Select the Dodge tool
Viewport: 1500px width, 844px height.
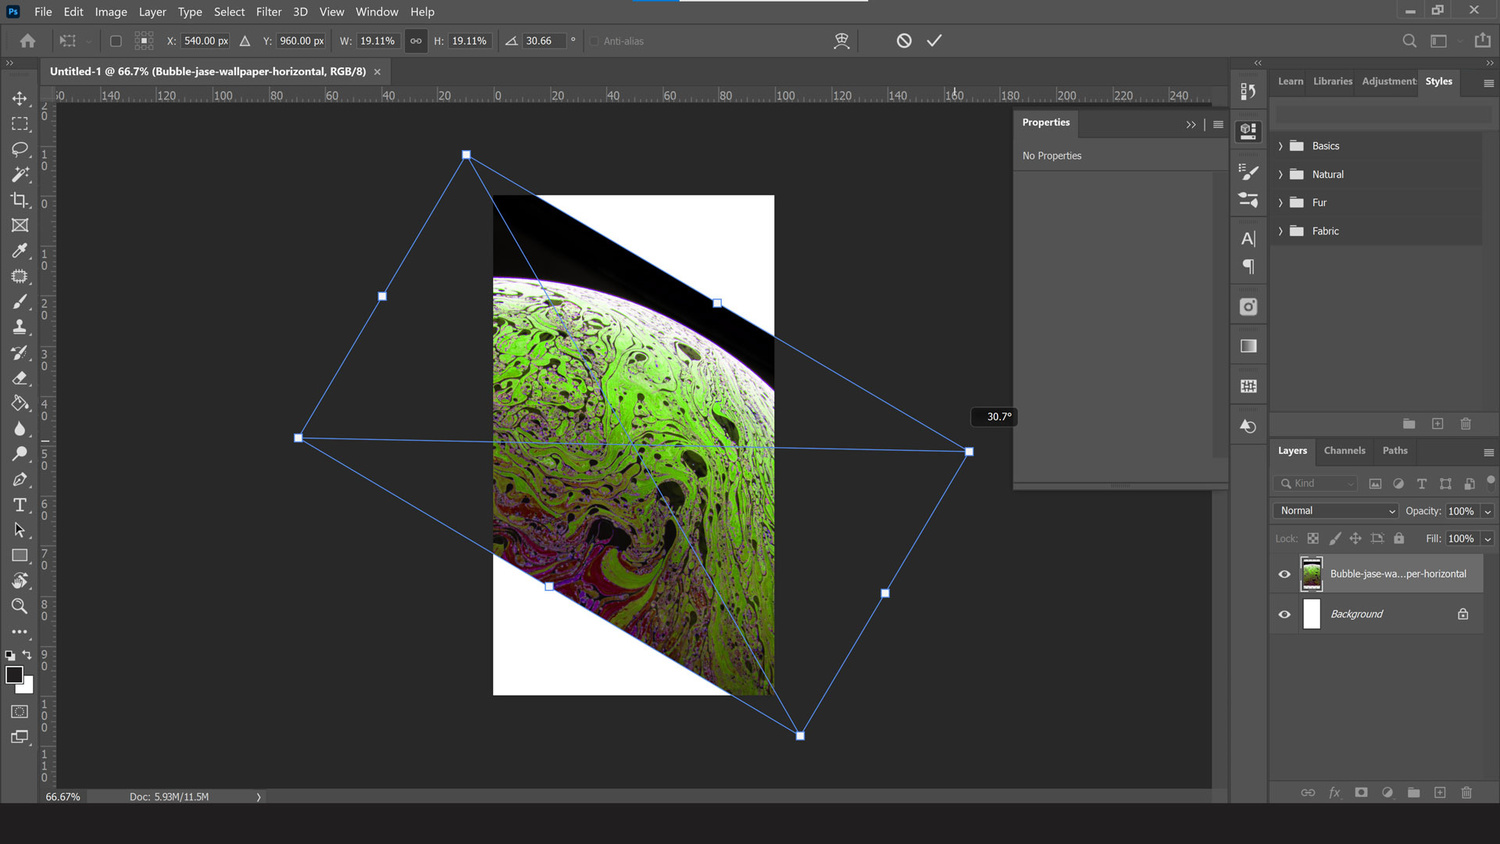19,454
